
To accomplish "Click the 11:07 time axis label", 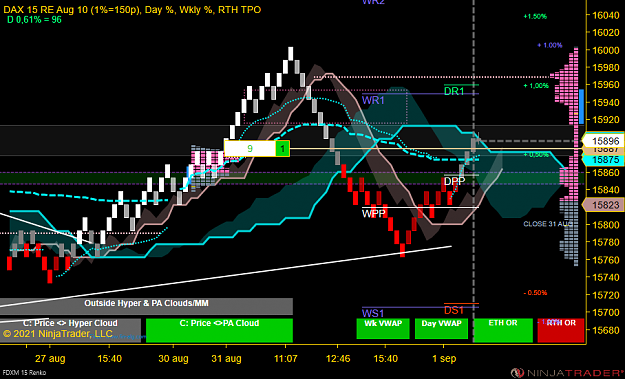I will (x=286, y=359).
